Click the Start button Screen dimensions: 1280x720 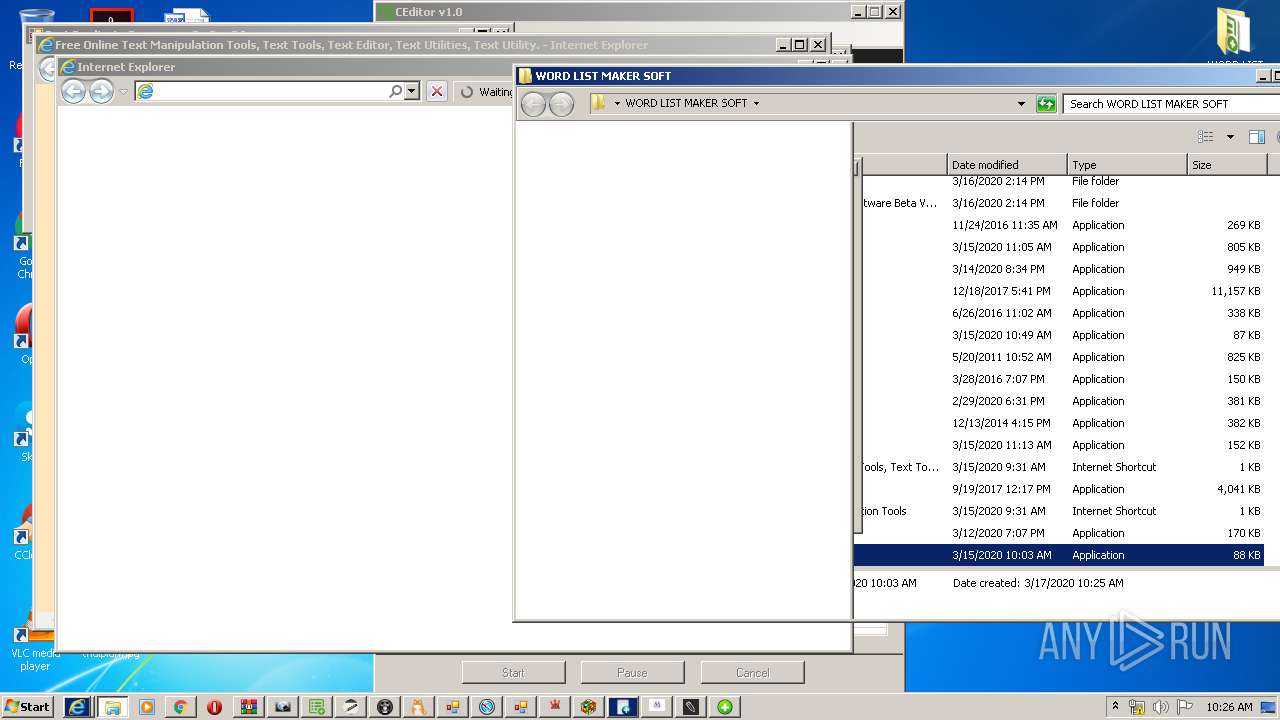[28, 707]
